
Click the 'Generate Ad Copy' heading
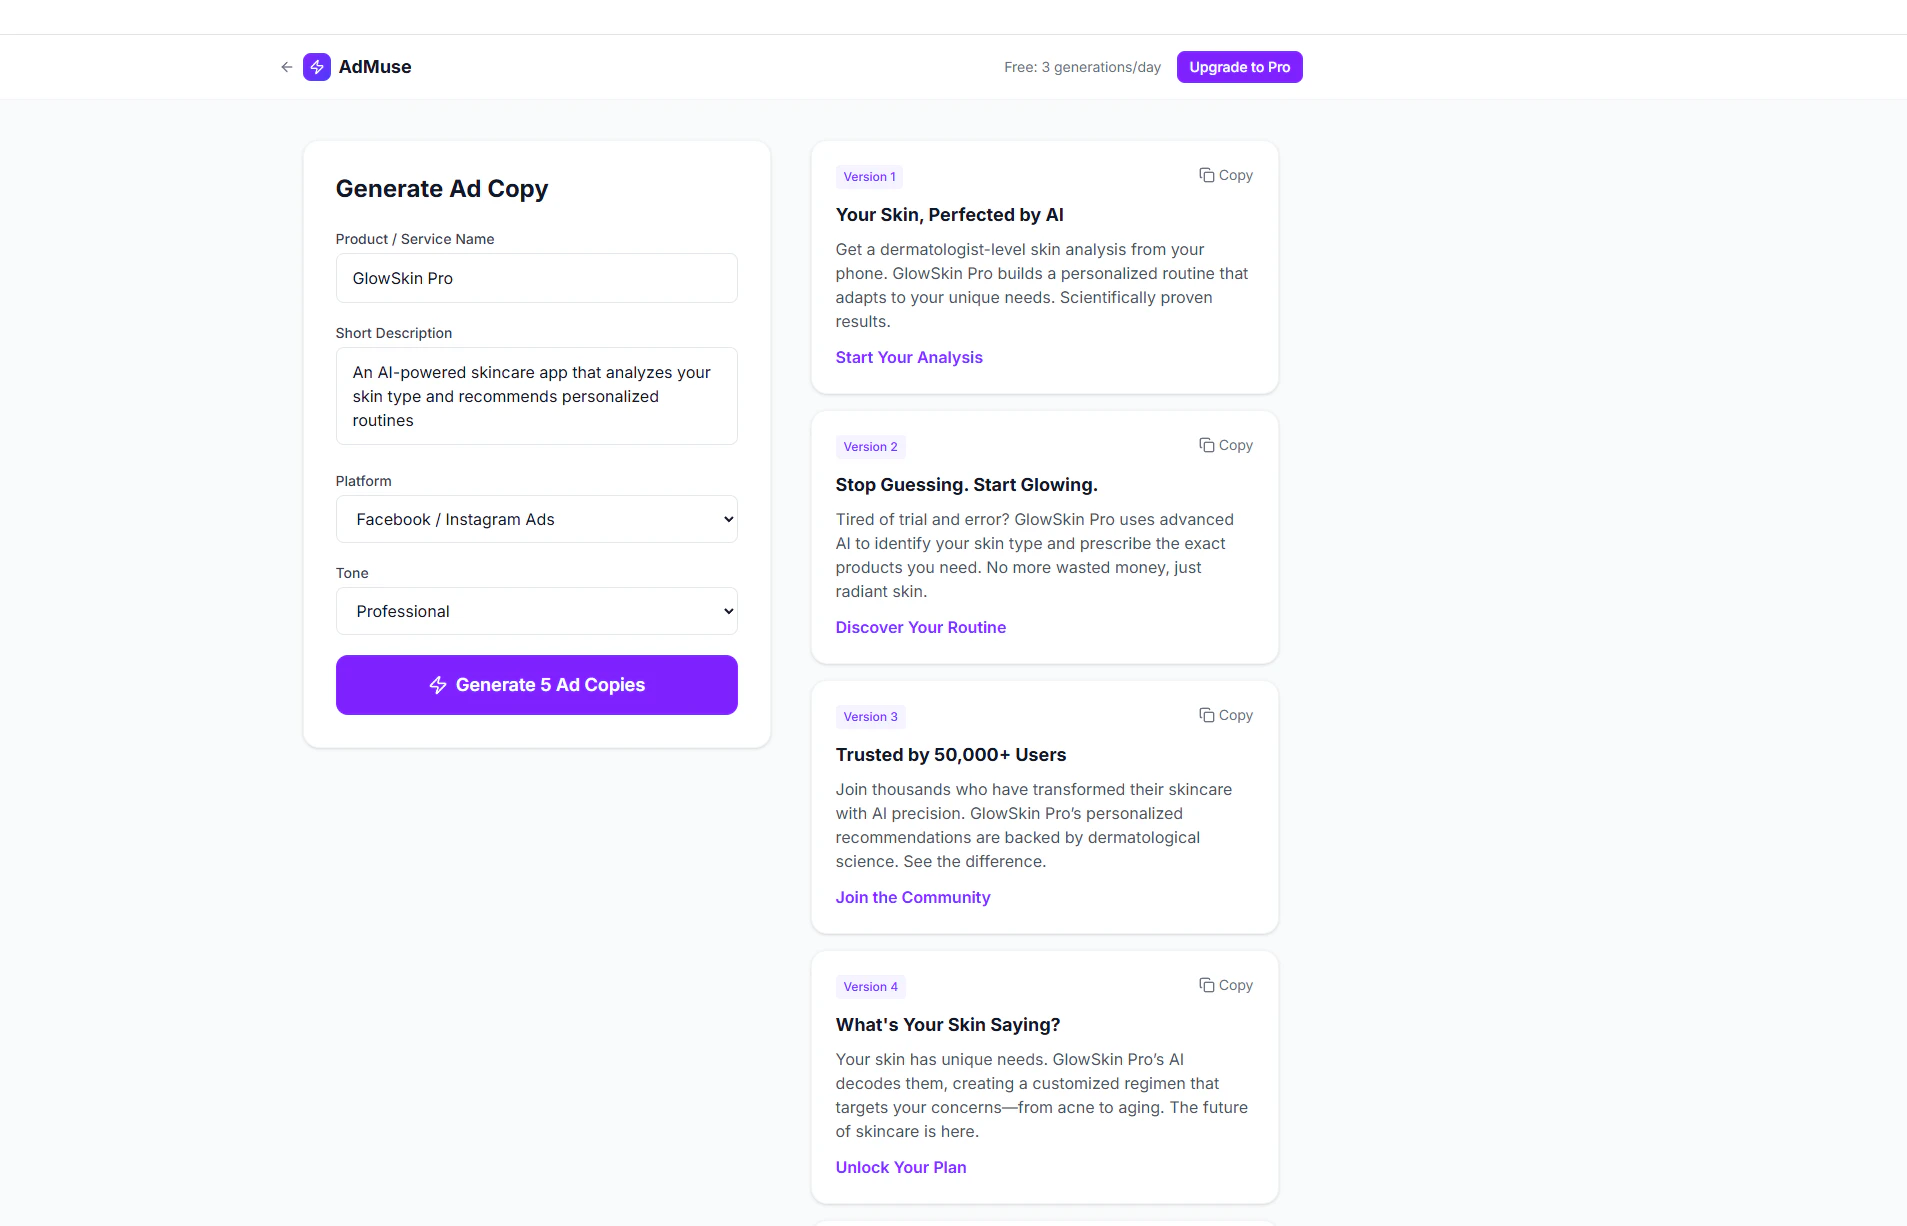click(x=442, y=189)
